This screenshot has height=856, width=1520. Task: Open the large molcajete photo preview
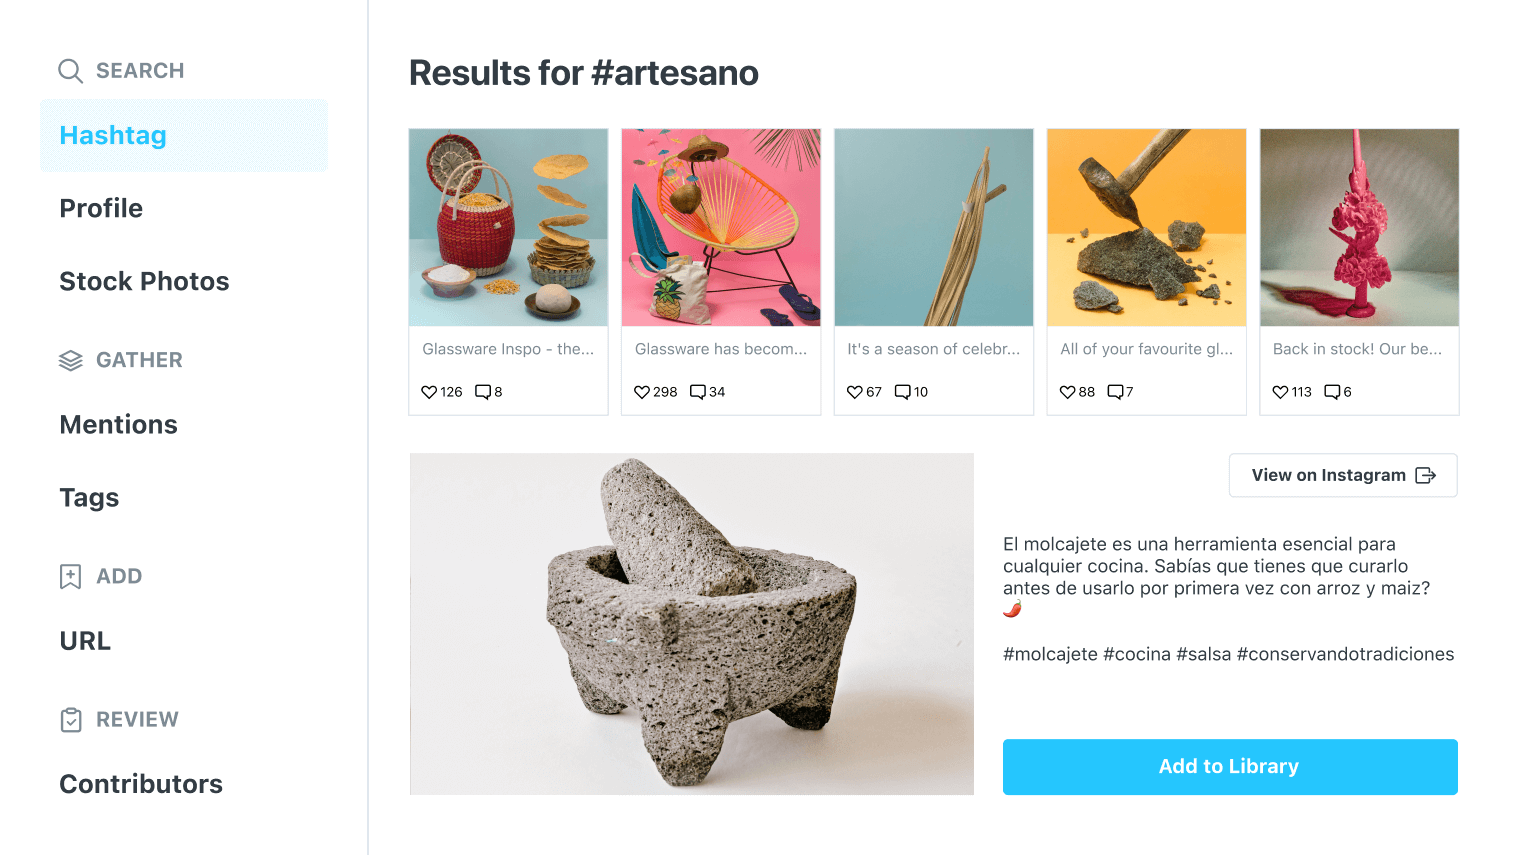point(692,624)
